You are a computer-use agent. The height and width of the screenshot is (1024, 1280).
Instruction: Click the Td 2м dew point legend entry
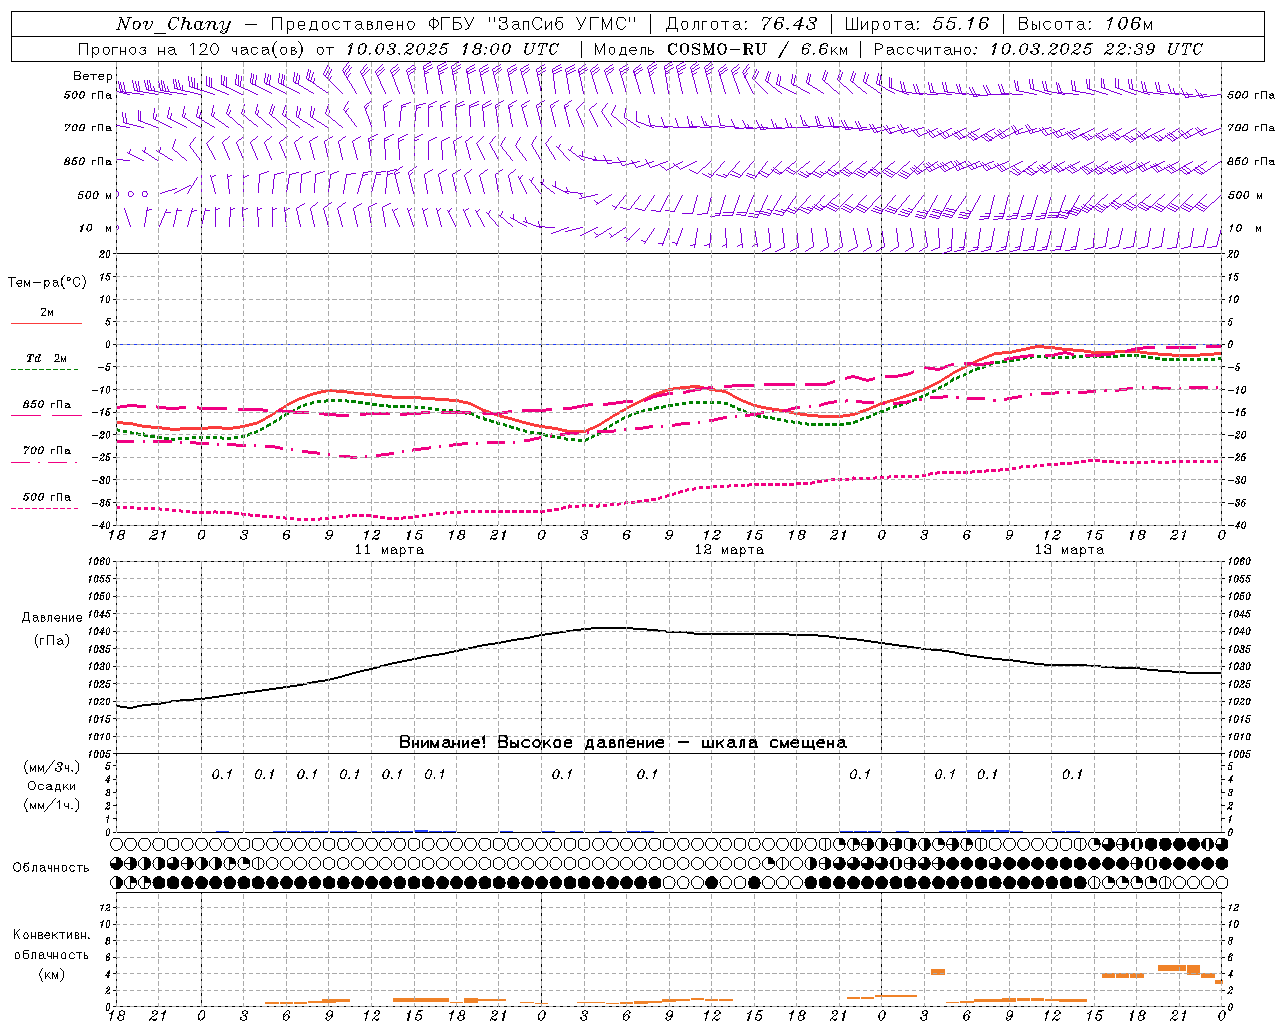pos(47,358)
